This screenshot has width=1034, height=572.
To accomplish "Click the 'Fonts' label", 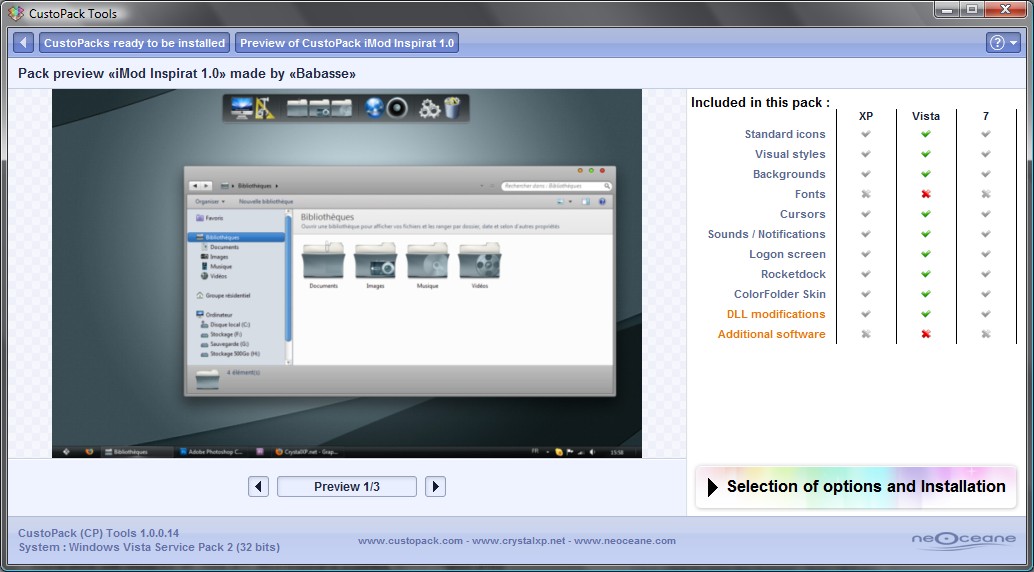I will click(810, 194).
